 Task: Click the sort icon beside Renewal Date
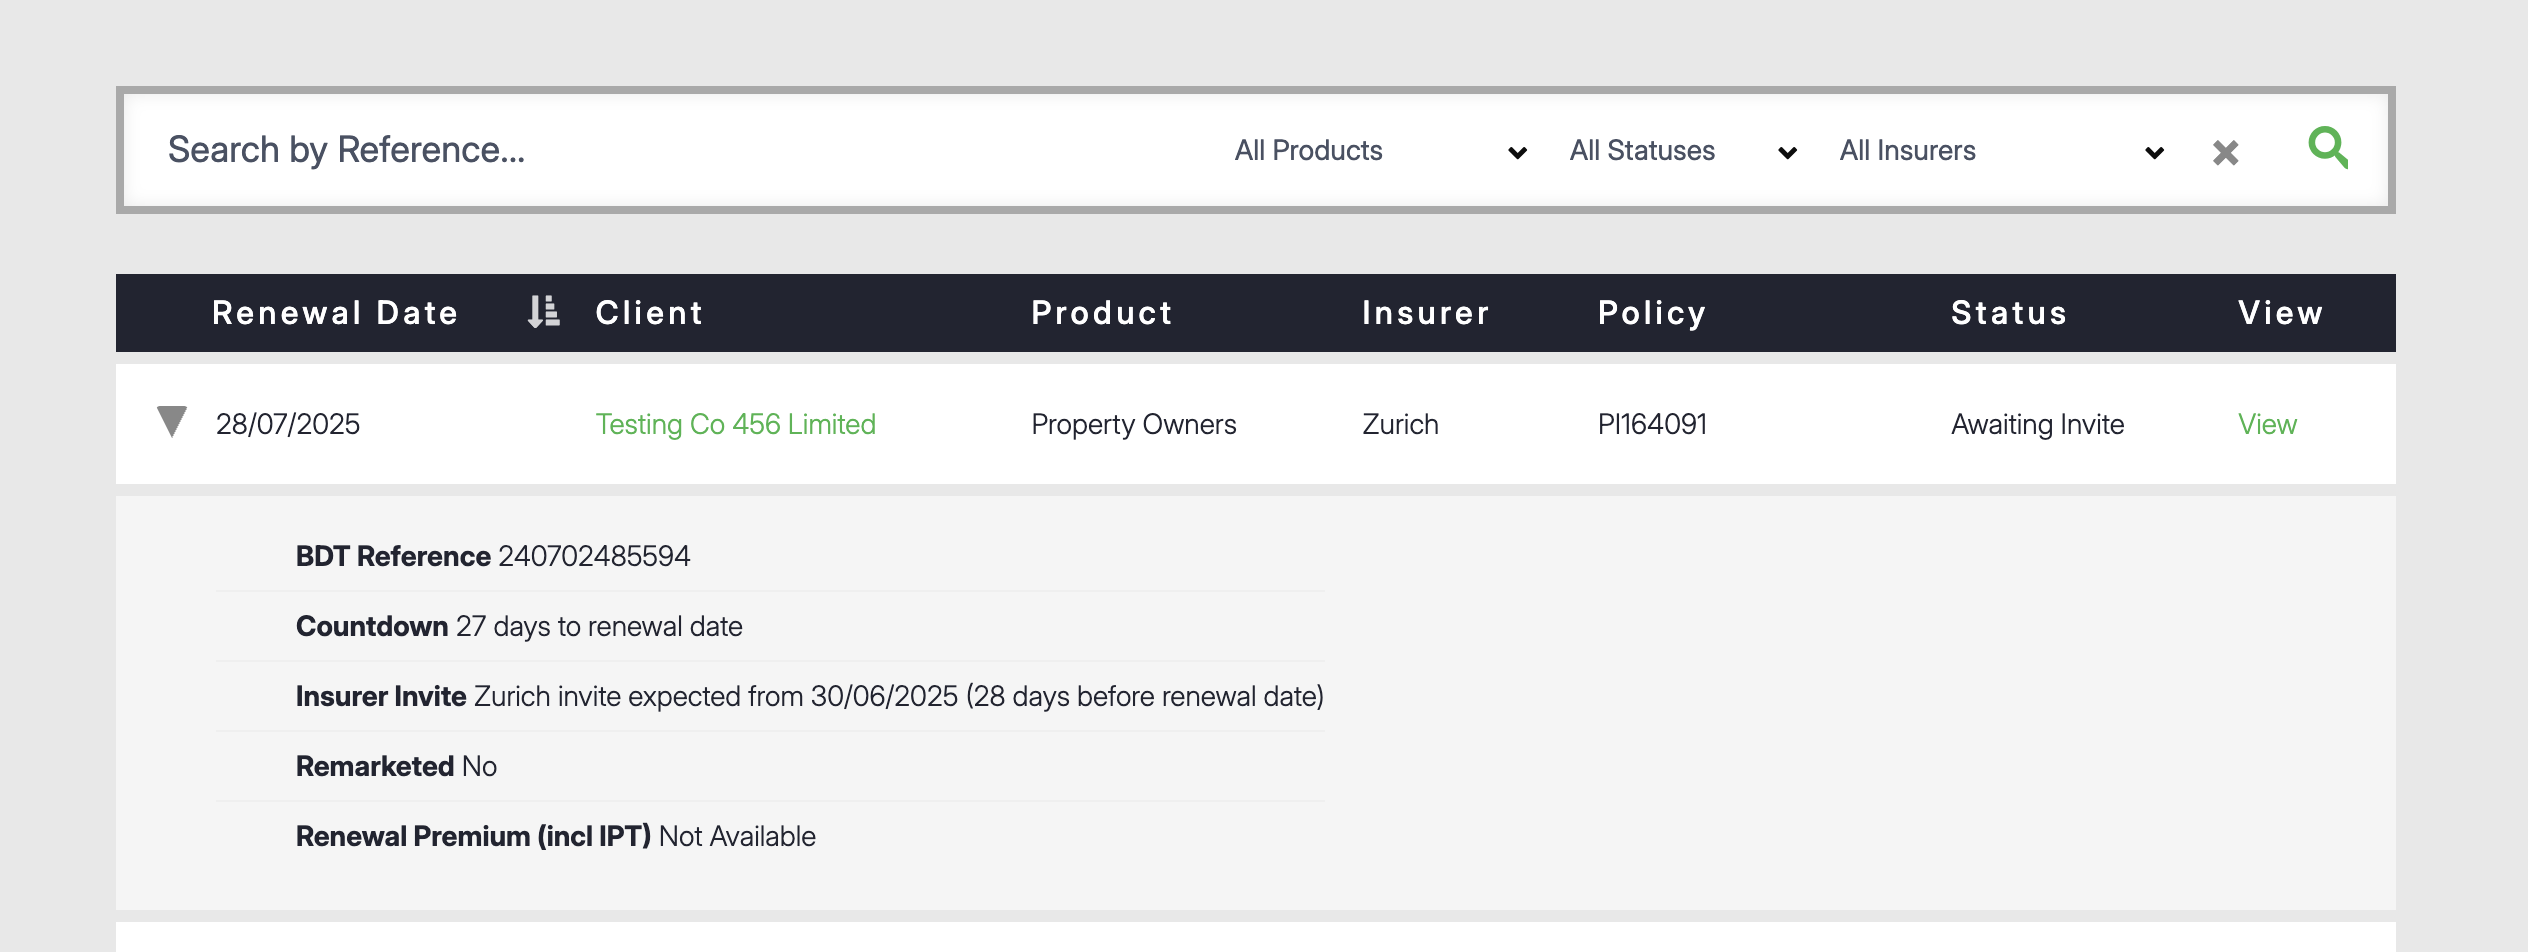coord(543,312)
